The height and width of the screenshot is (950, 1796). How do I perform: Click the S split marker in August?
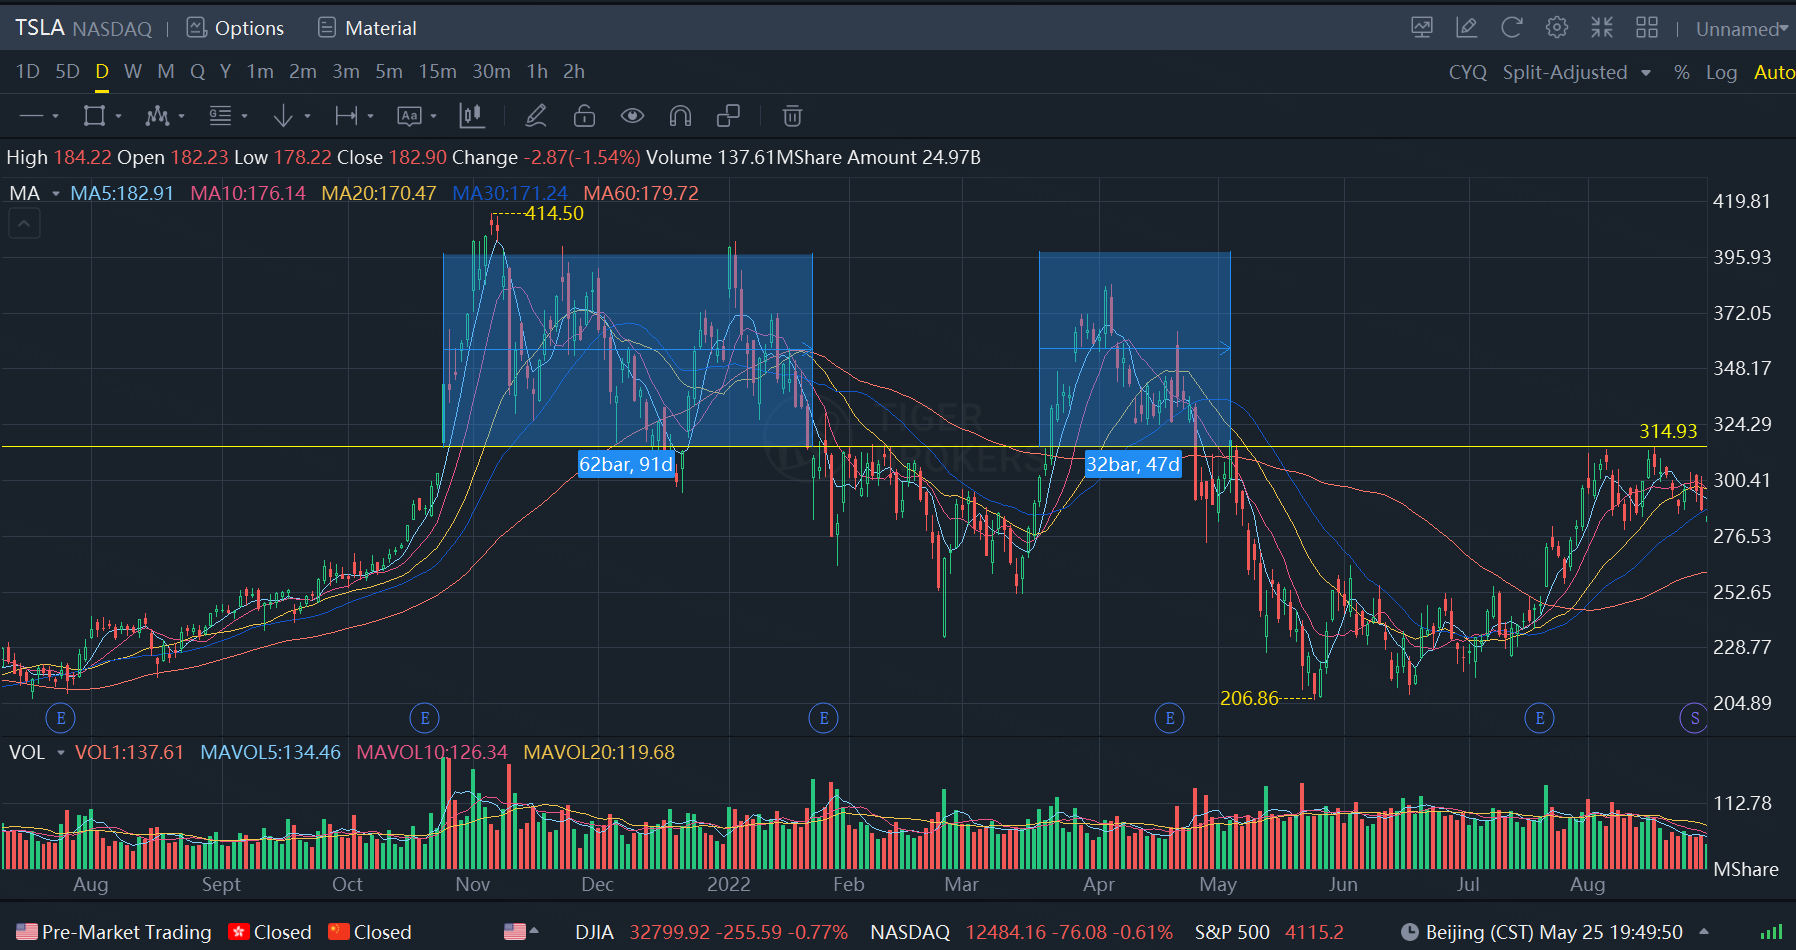pyautogui.click(x=1694, y=718)
